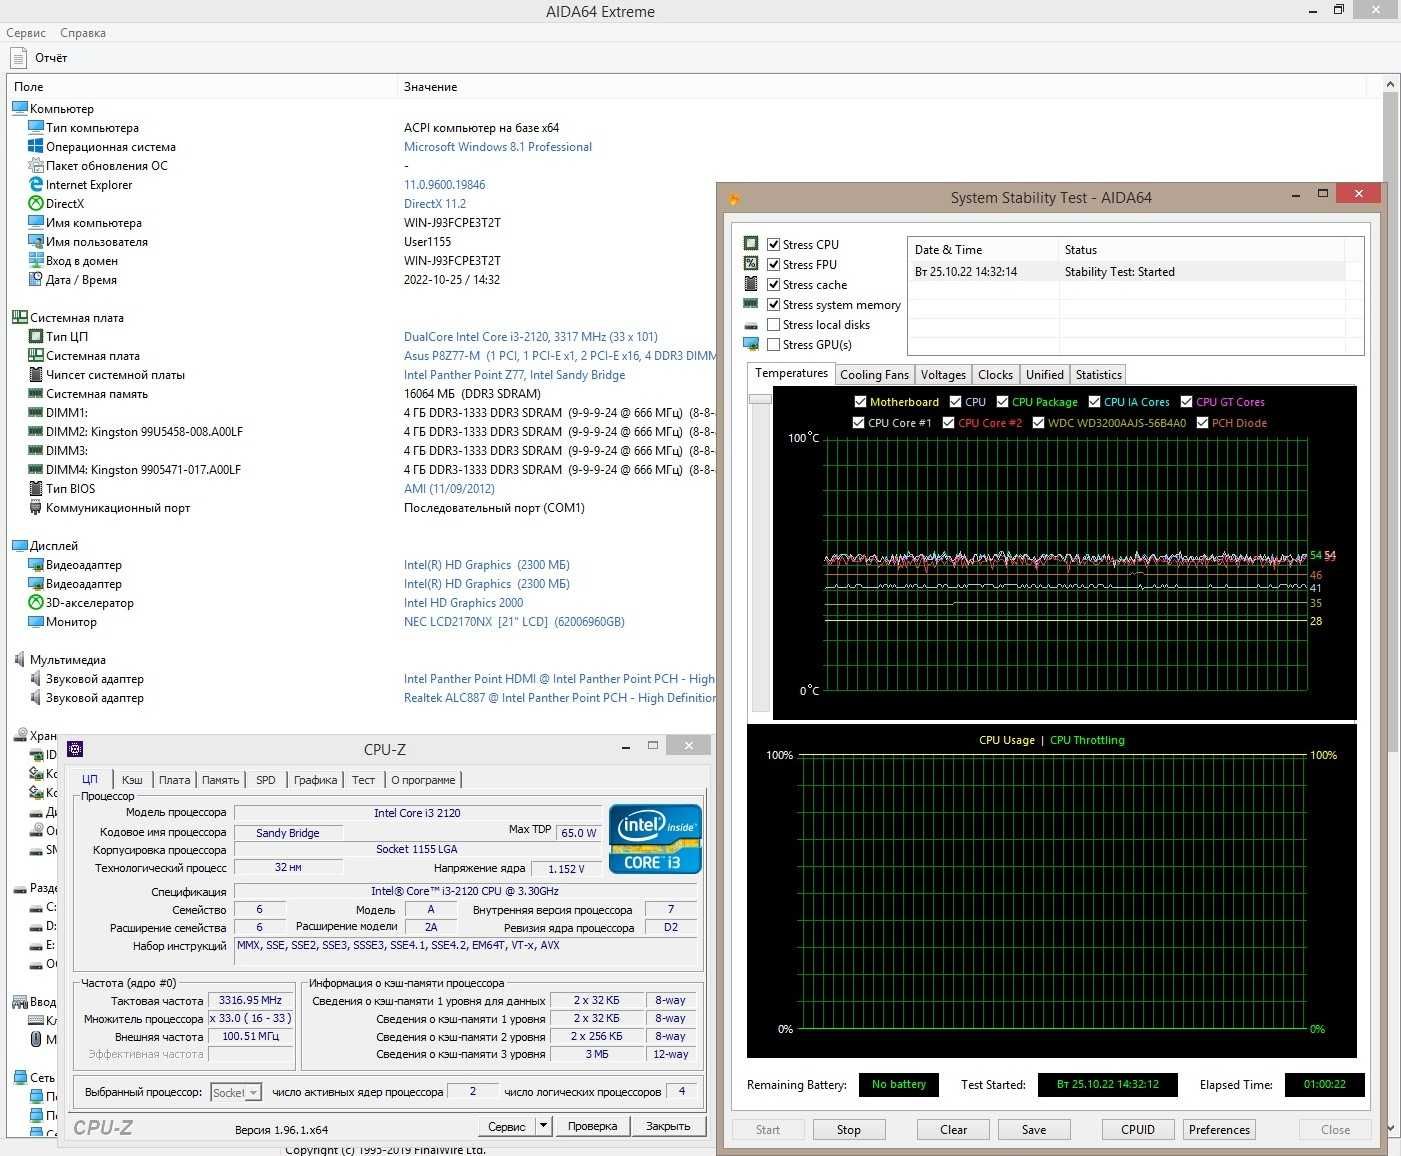The width and height of the screenshot is (1401, 1156).
Task: Toggle the PCH Diode graph checkbox
Action: click(x=1202, y=423)
